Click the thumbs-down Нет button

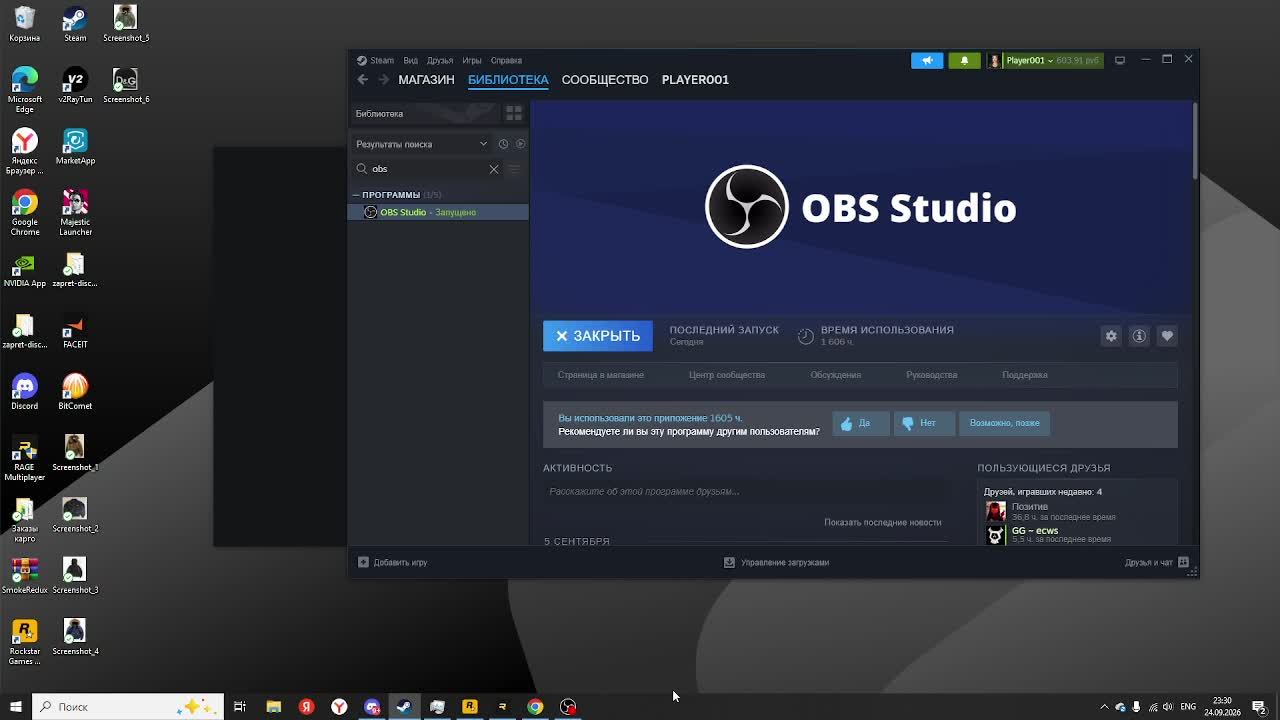pyautogui.click(x=922, y=423)
